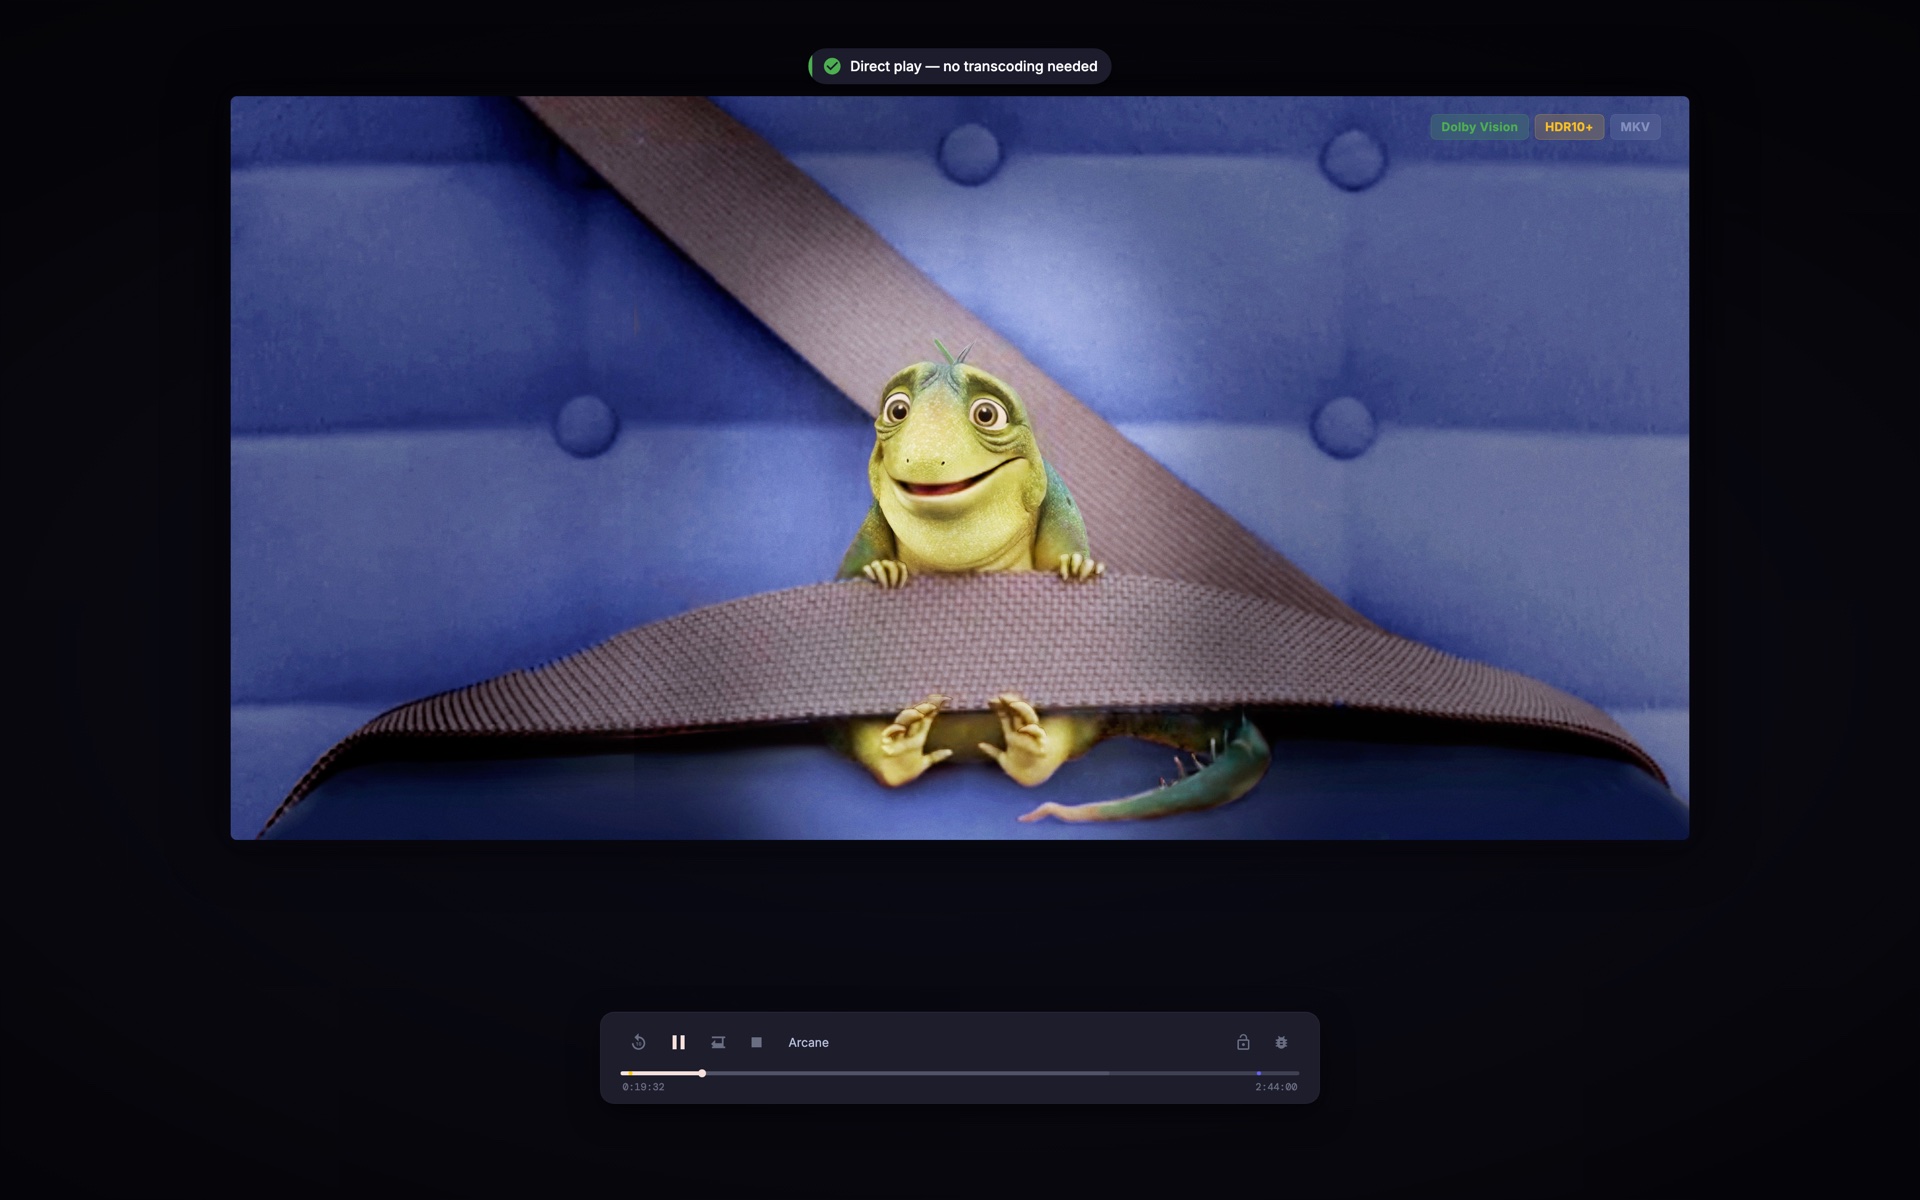
Task: Click the total duration 2:44:00
Action: tap(1276, 1087)
